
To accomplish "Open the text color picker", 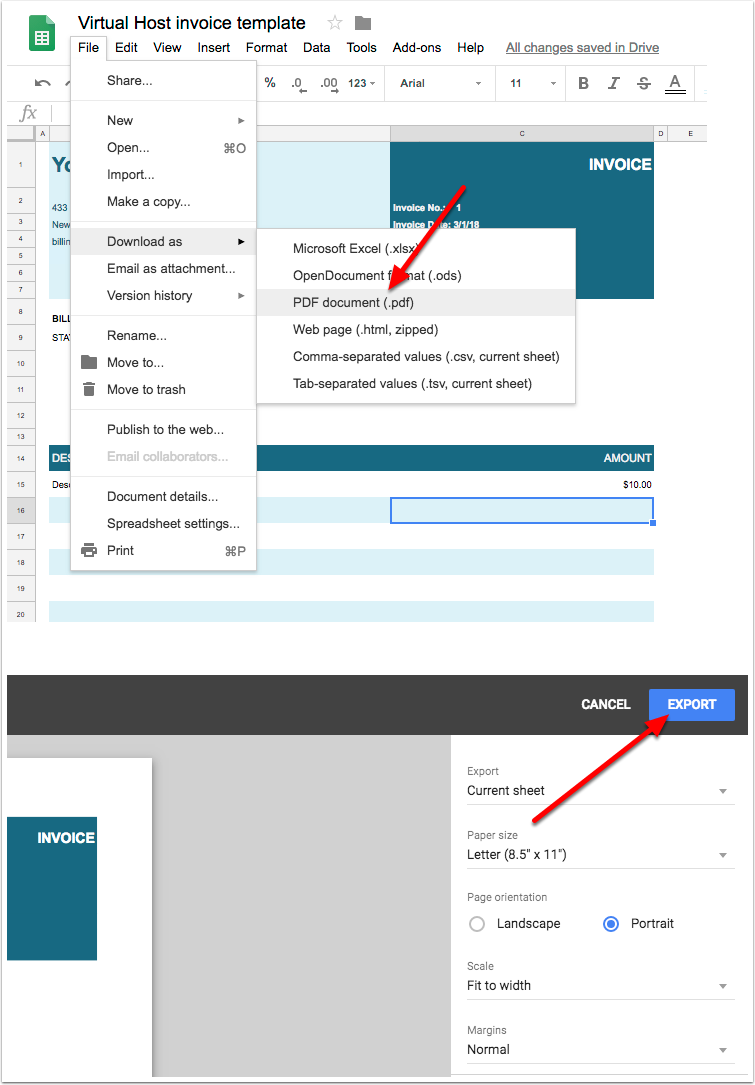I will [675, 84].
